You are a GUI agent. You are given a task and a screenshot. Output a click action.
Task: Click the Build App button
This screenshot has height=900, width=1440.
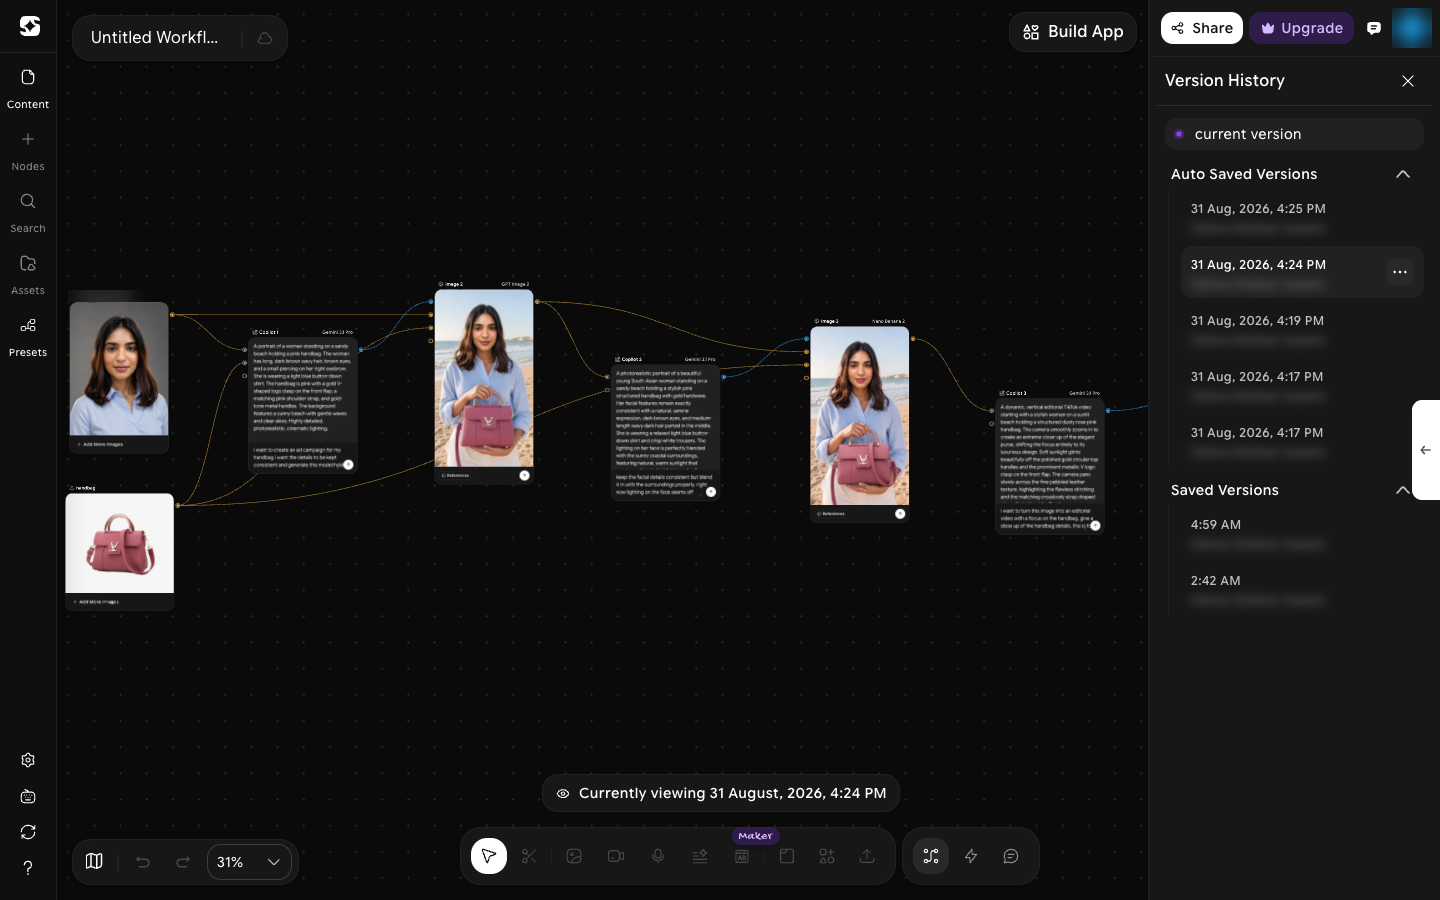click(1073, 32)
